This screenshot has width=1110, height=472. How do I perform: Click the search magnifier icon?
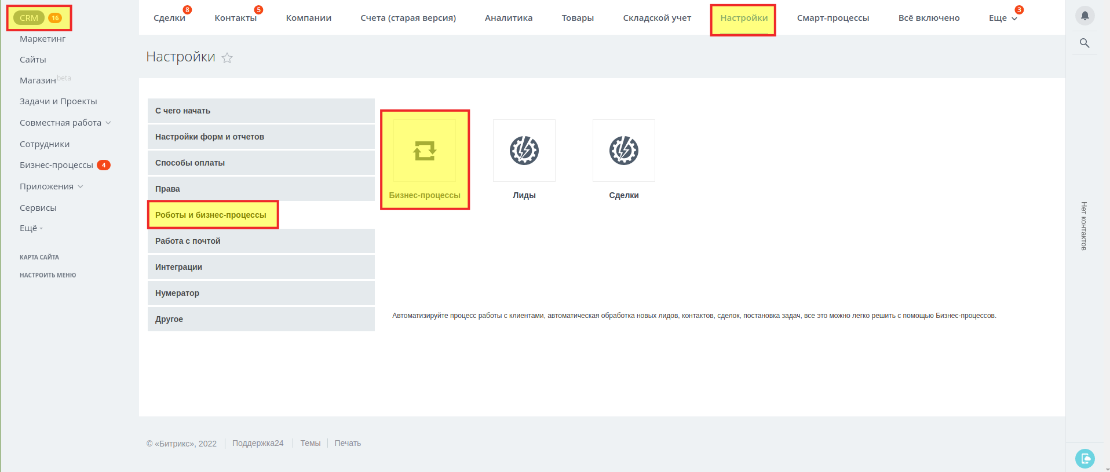click(x=1085, y=43)
